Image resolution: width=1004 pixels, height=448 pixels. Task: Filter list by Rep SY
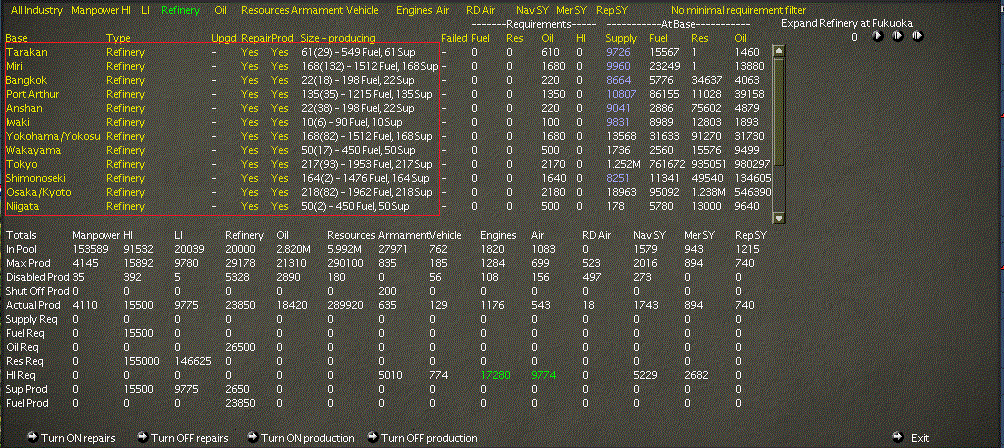pos(611,10)
